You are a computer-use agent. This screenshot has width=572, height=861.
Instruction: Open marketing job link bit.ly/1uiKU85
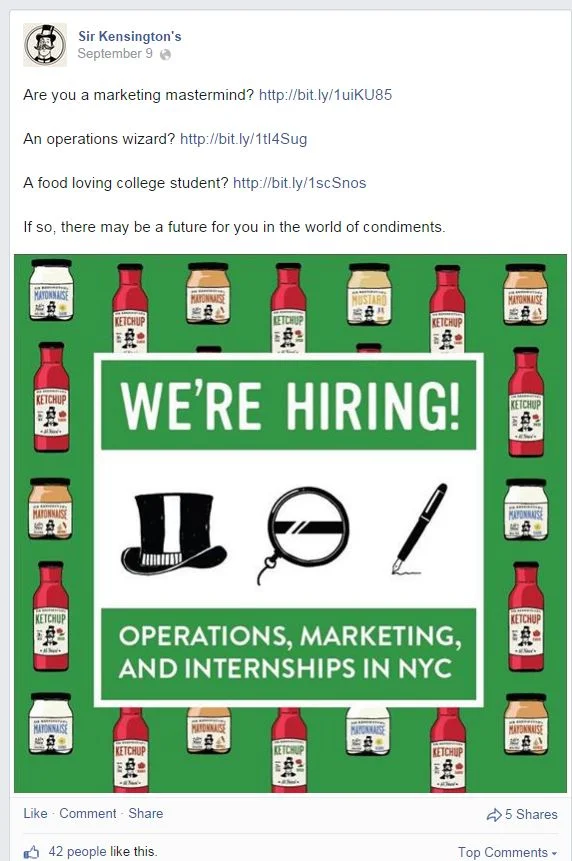coord(326,95)
